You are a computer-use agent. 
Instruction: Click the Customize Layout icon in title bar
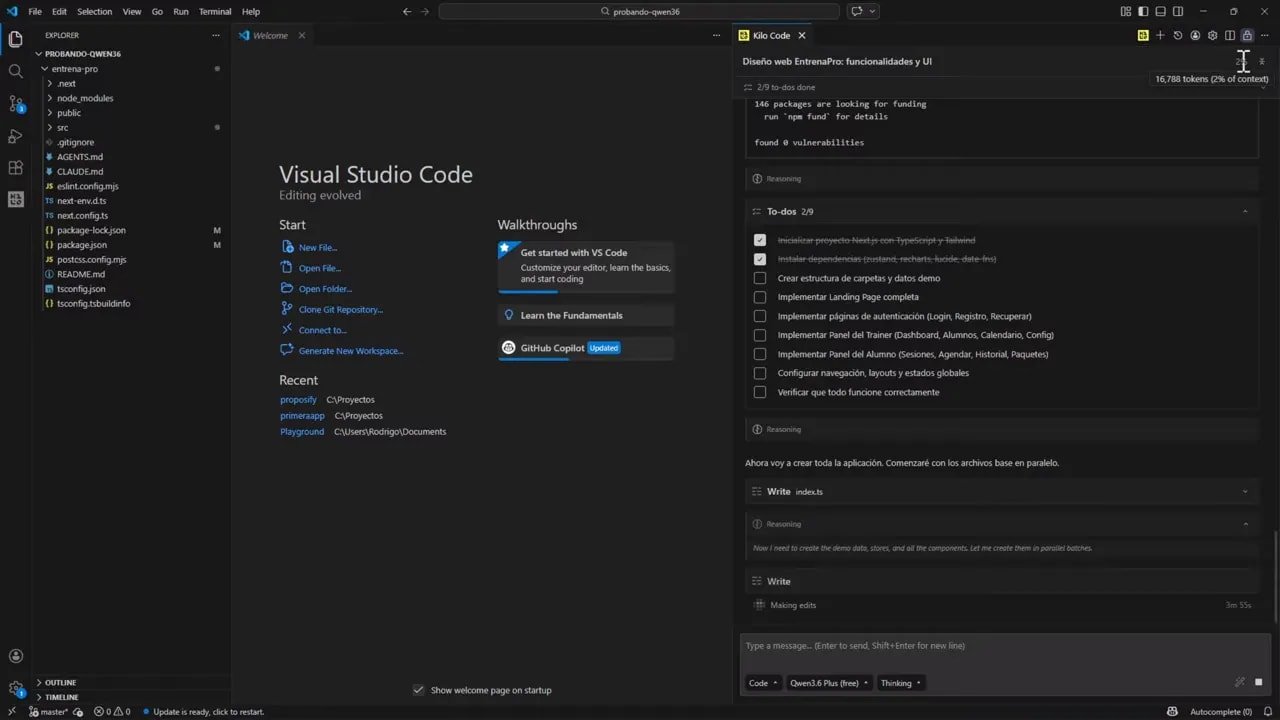[x=1126, y=11]
